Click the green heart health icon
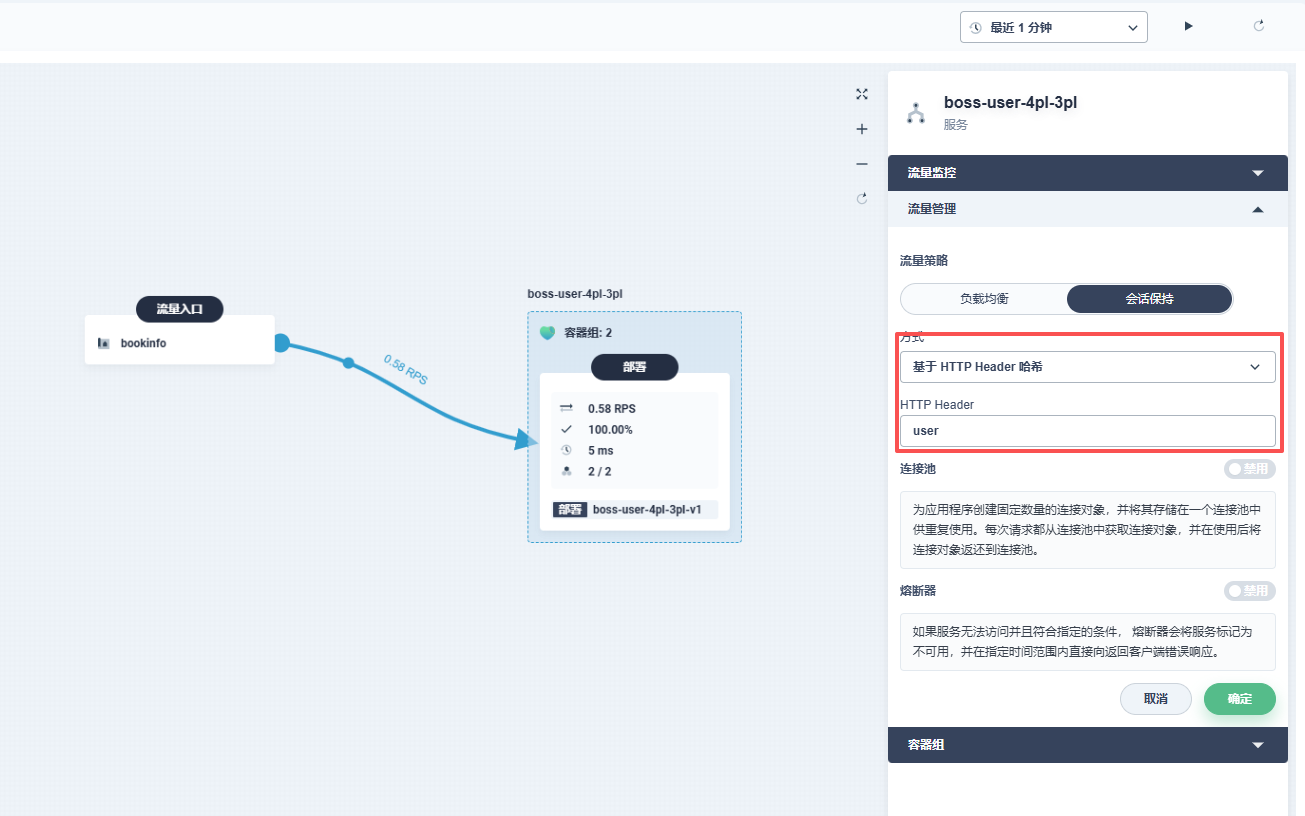The height and width of the screenshot is (816, 1305). coord(547,333)
